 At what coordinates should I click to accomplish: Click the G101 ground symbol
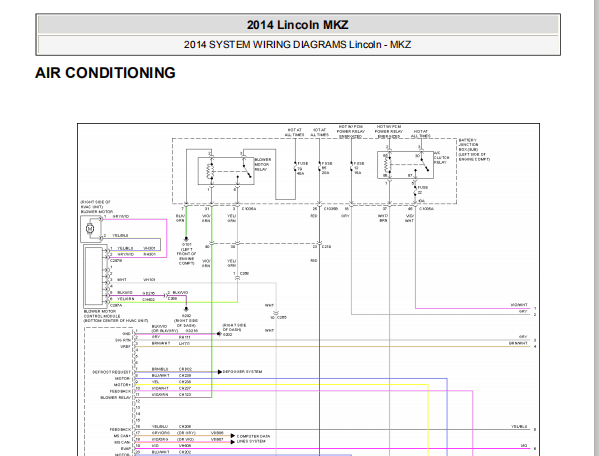point(186,238)
